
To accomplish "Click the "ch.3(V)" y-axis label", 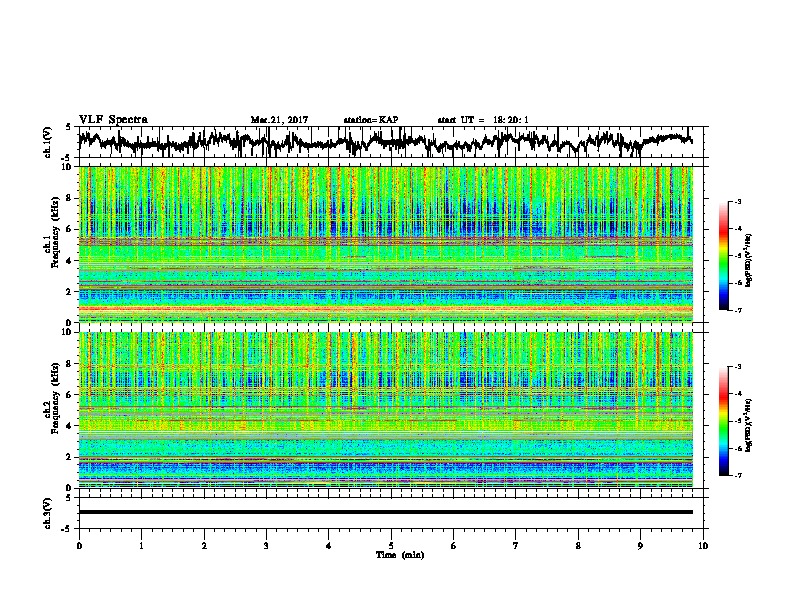I will (x=48, y=513).
